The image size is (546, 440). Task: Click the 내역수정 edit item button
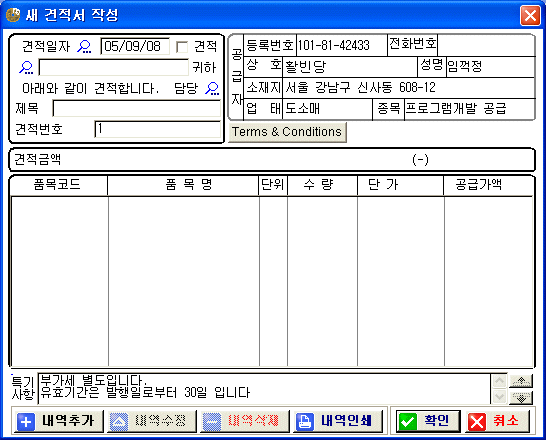pos(152,421)
